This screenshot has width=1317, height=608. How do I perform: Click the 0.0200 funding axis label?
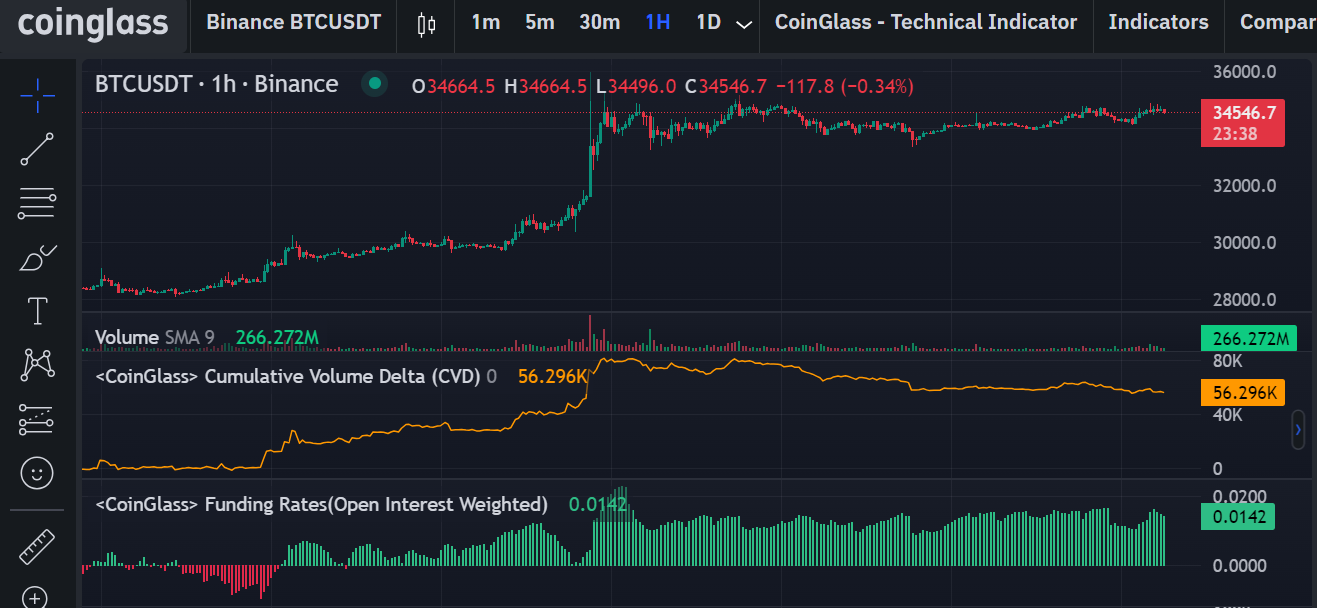pyautogui.click(x=1239, y=497)
